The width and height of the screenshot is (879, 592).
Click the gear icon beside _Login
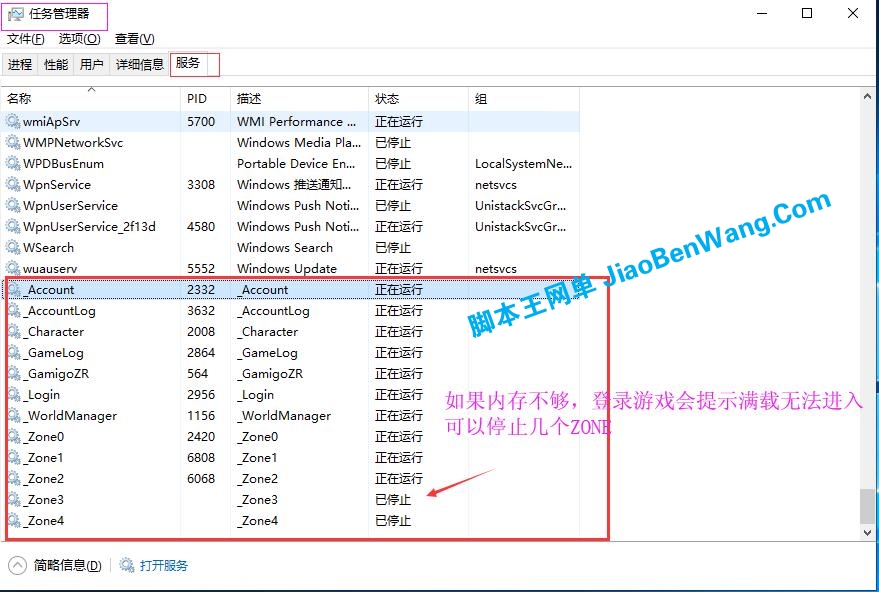tap(15, 394)
